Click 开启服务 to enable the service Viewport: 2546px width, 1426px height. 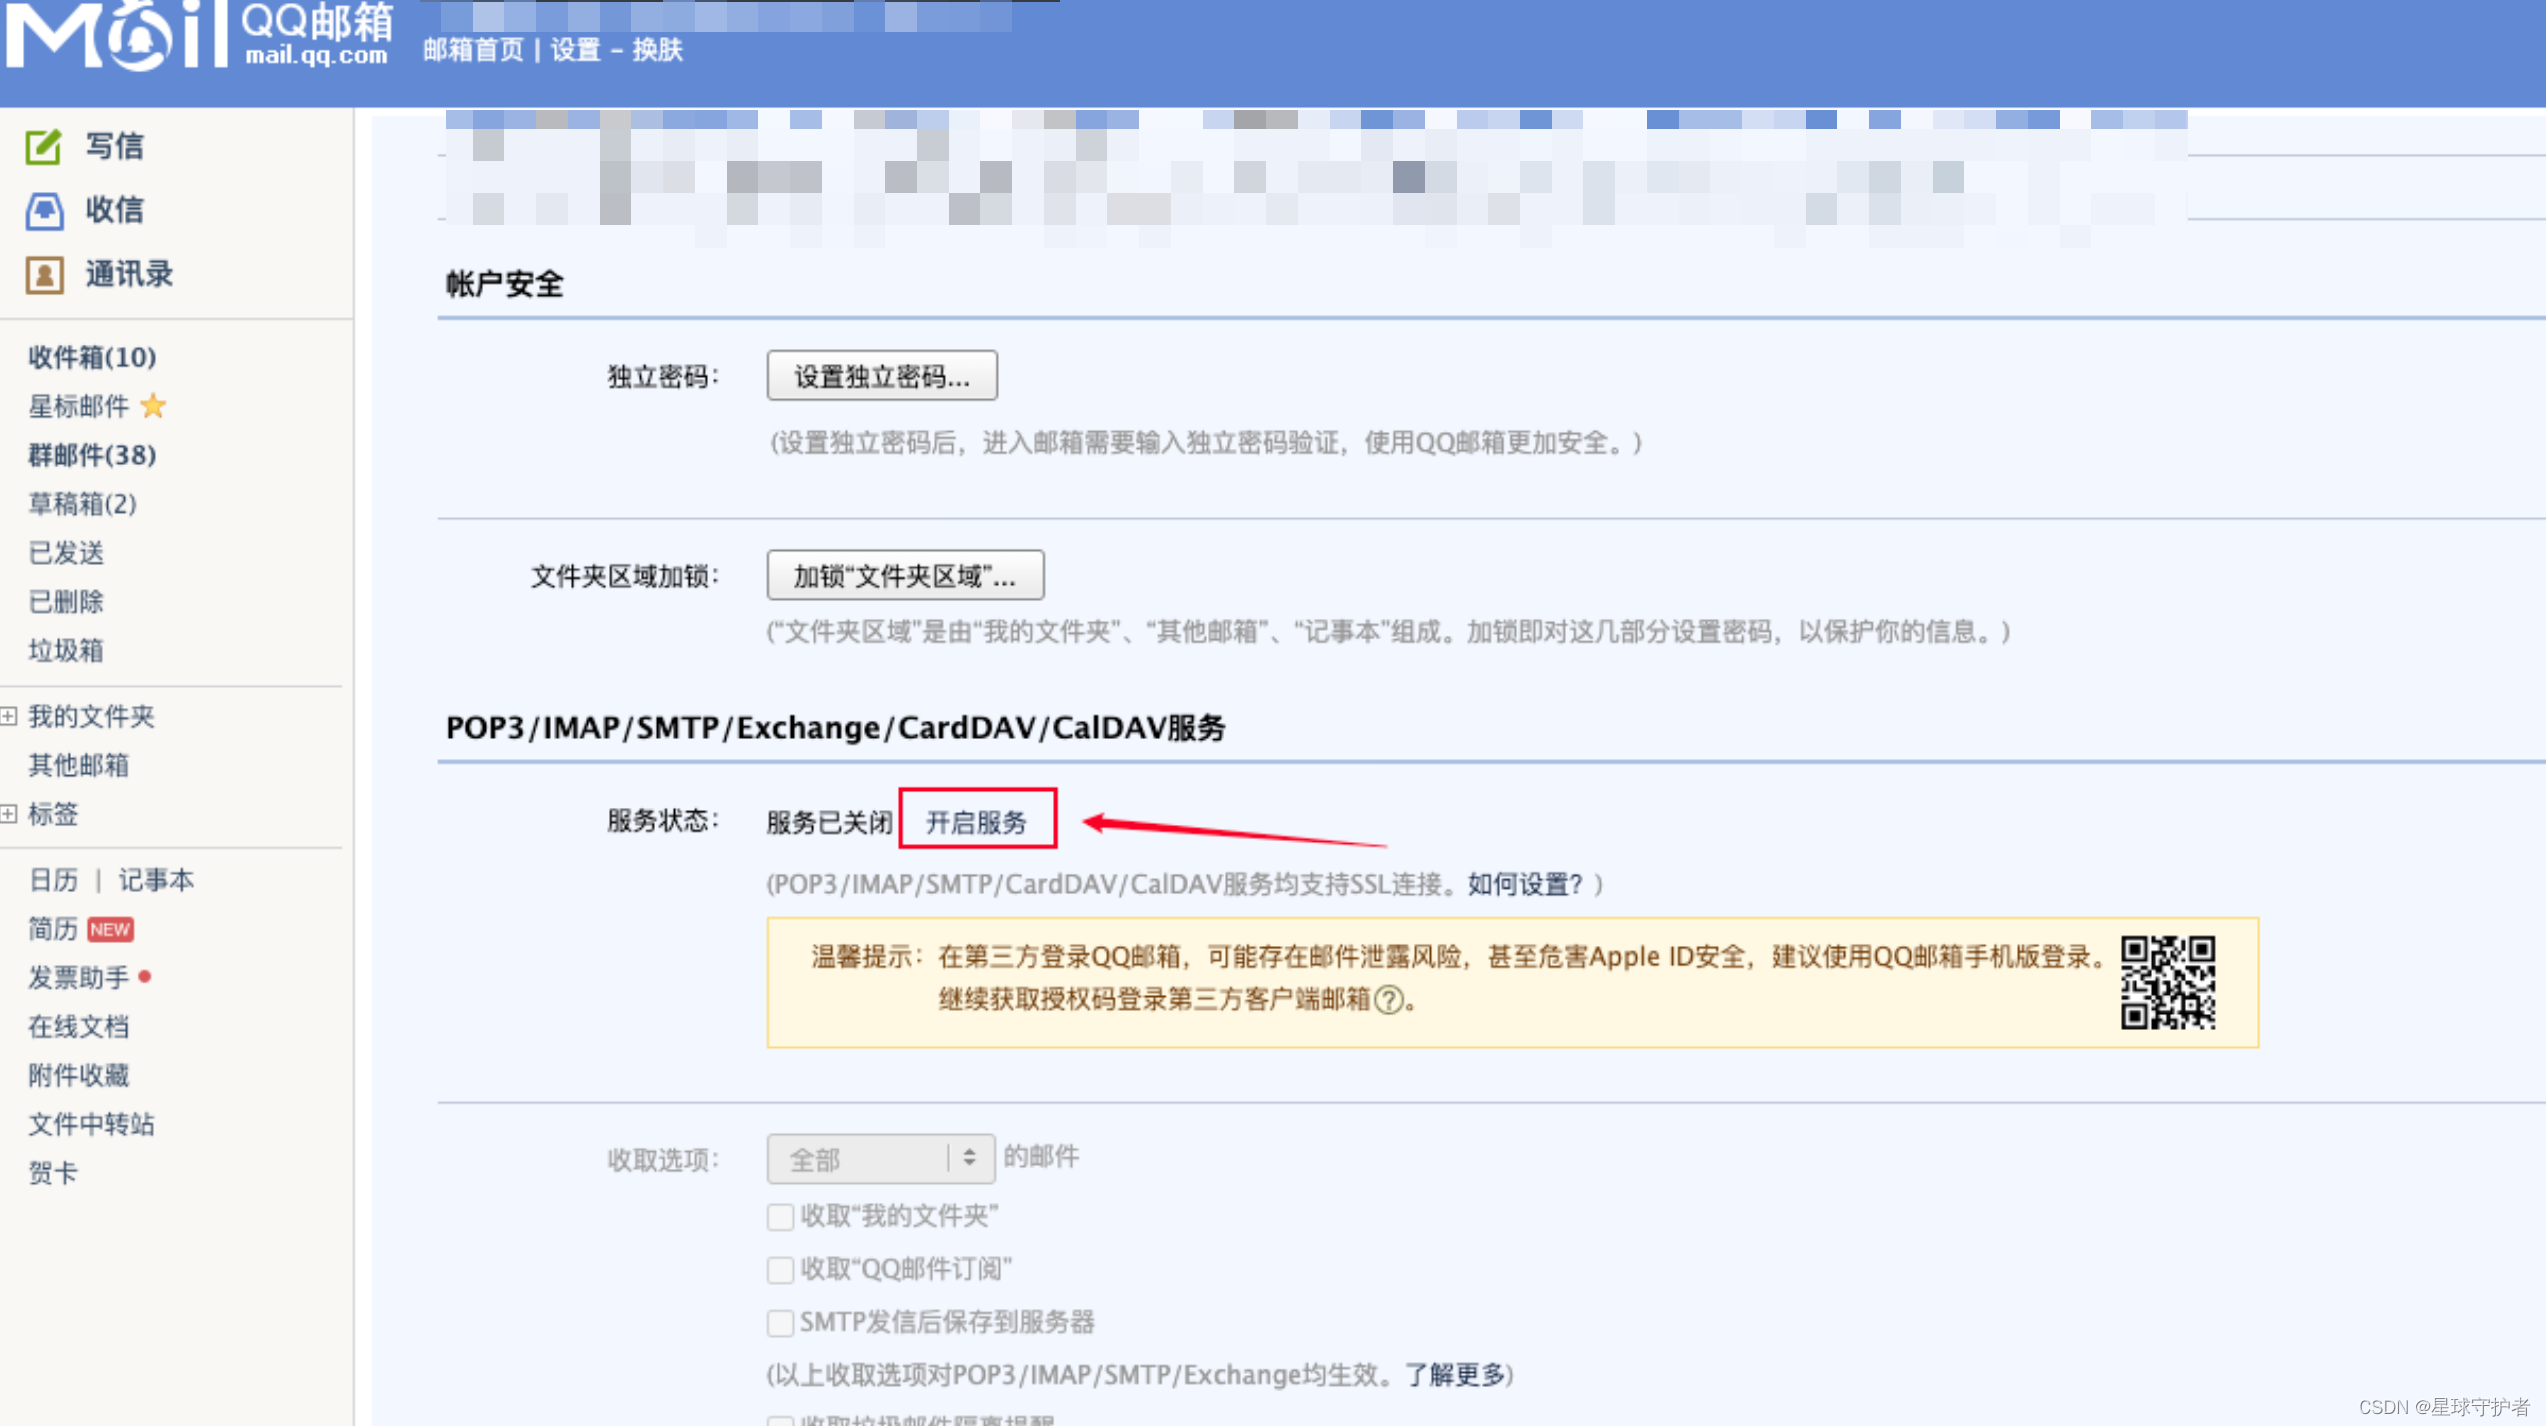tap(977, 822)
